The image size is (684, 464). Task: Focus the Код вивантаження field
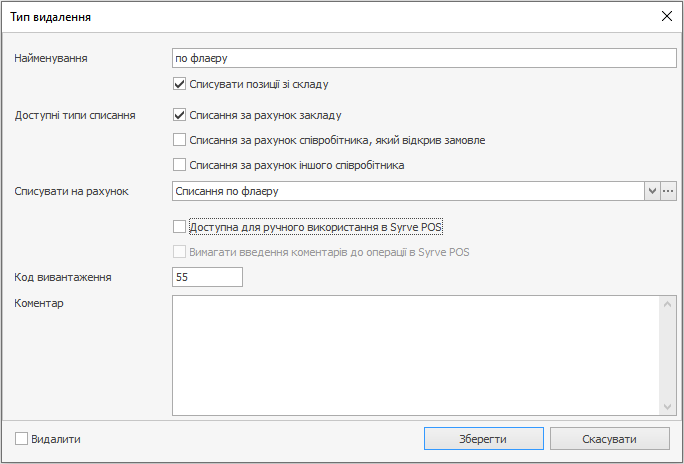pyautogui.click(x=207, y=277)
